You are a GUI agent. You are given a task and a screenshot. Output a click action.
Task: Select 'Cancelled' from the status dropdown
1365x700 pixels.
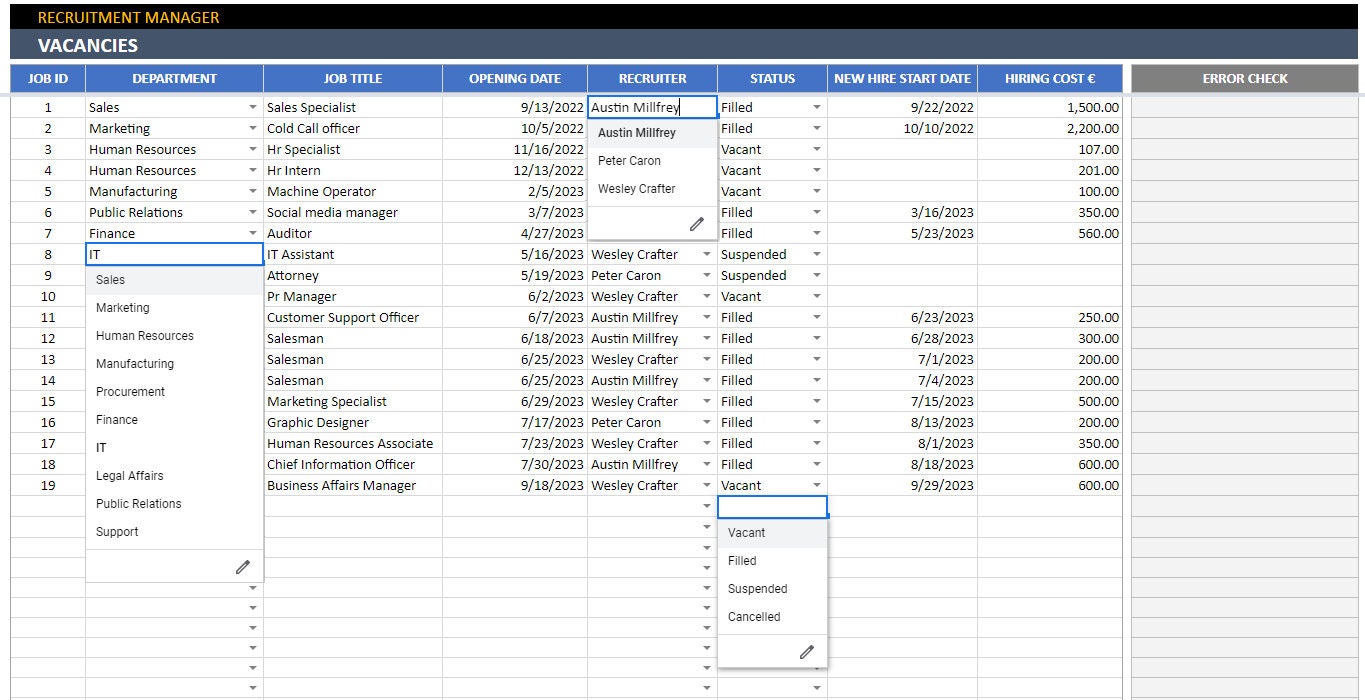pyautogui.click(x=752, y=616)
